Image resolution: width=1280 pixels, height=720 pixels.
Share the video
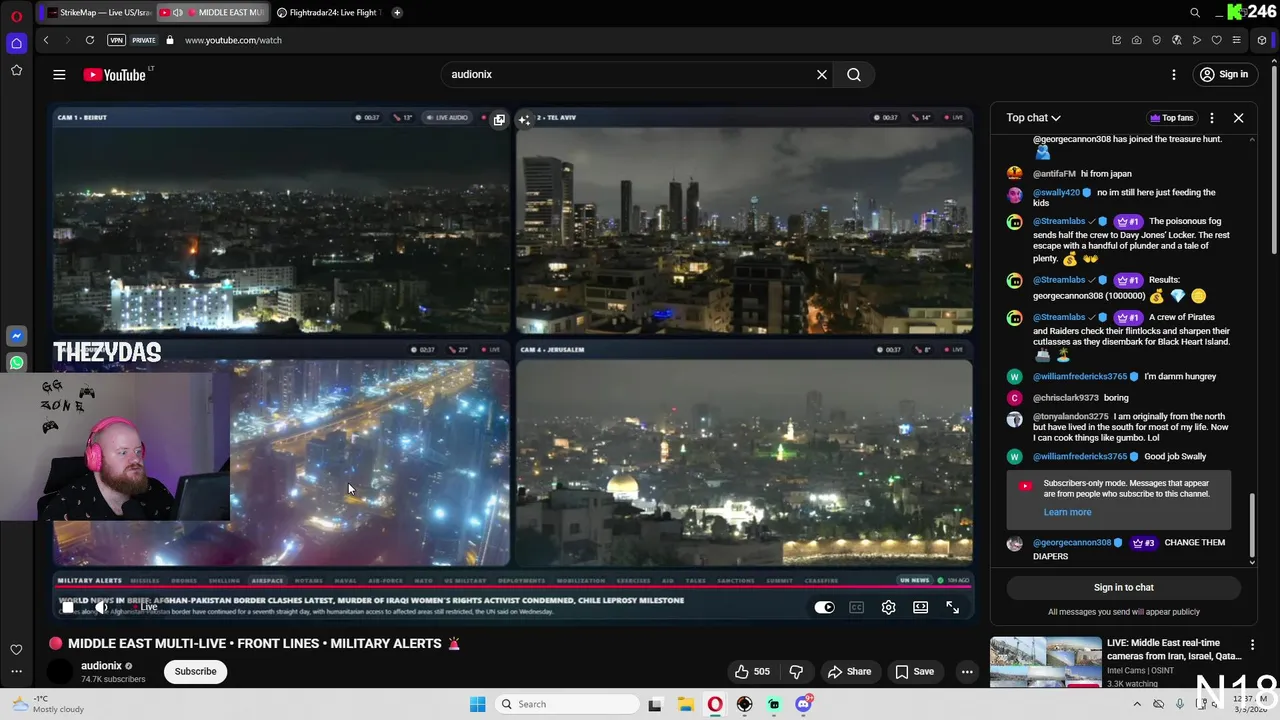point(849,671)
